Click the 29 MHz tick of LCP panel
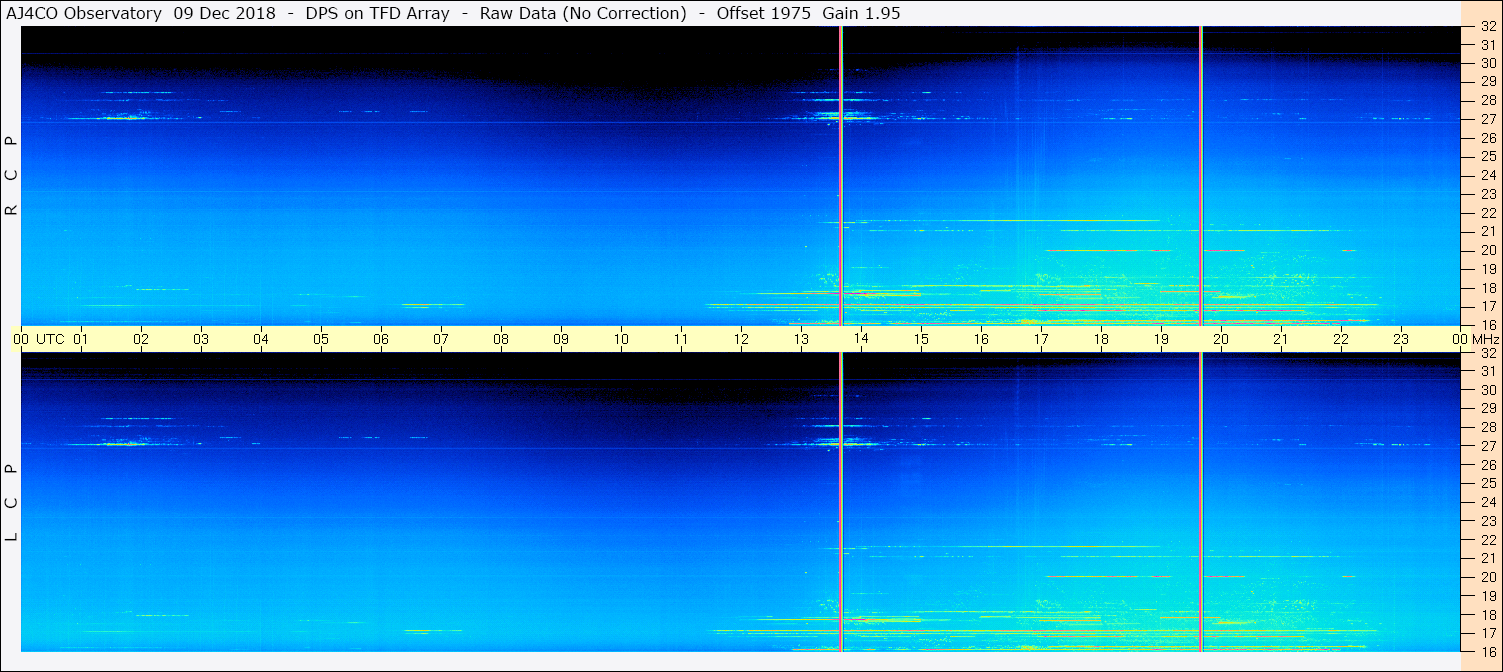1503x672 pixels. coord(1487,409)
